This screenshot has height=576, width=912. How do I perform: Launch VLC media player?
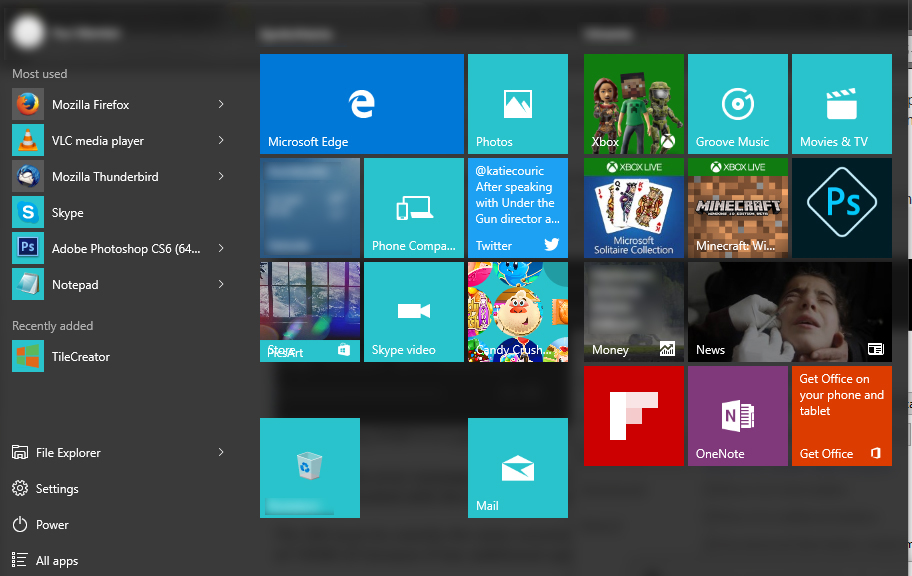point(118,141)
